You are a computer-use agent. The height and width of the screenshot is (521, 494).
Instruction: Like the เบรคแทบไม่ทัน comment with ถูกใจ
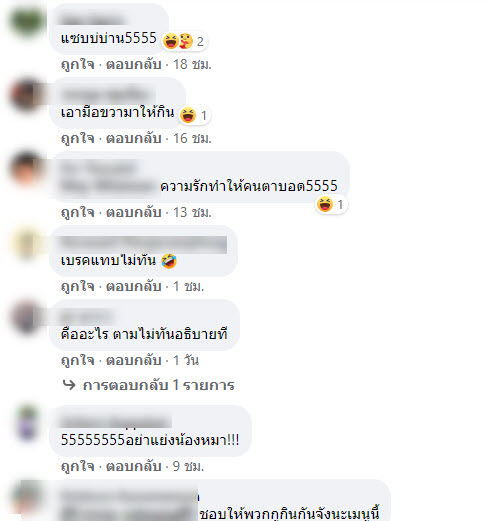(78, 286)
